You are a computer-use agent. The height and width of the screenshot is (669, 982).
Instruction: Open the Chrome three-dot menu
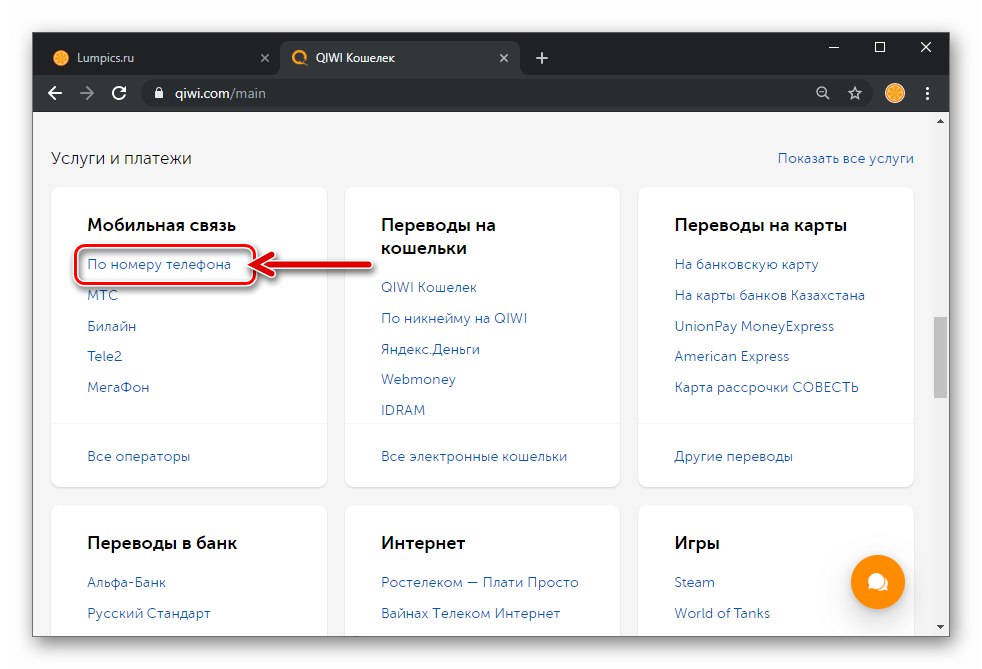928,93
